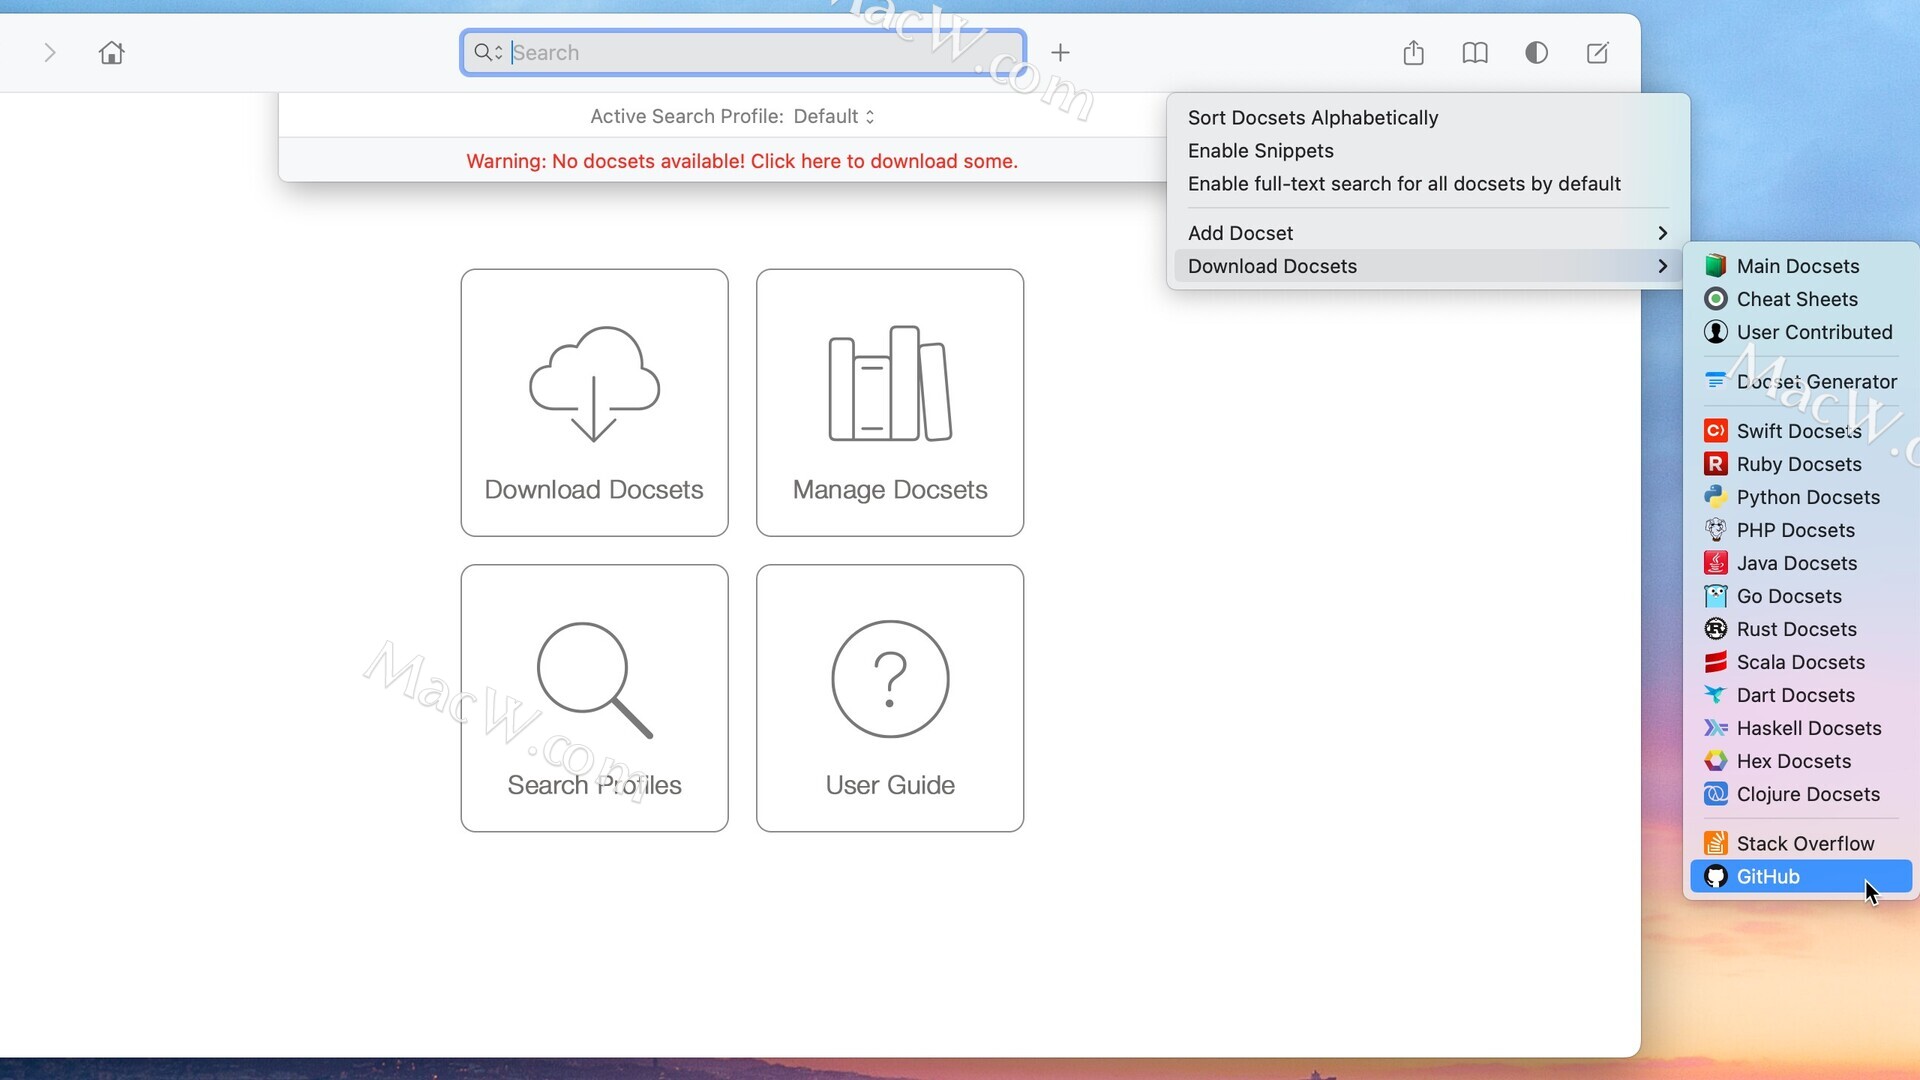Select Java Docsets entry
Image resolution: width=1920 pixels, height=1080 pixels.
1801,563
